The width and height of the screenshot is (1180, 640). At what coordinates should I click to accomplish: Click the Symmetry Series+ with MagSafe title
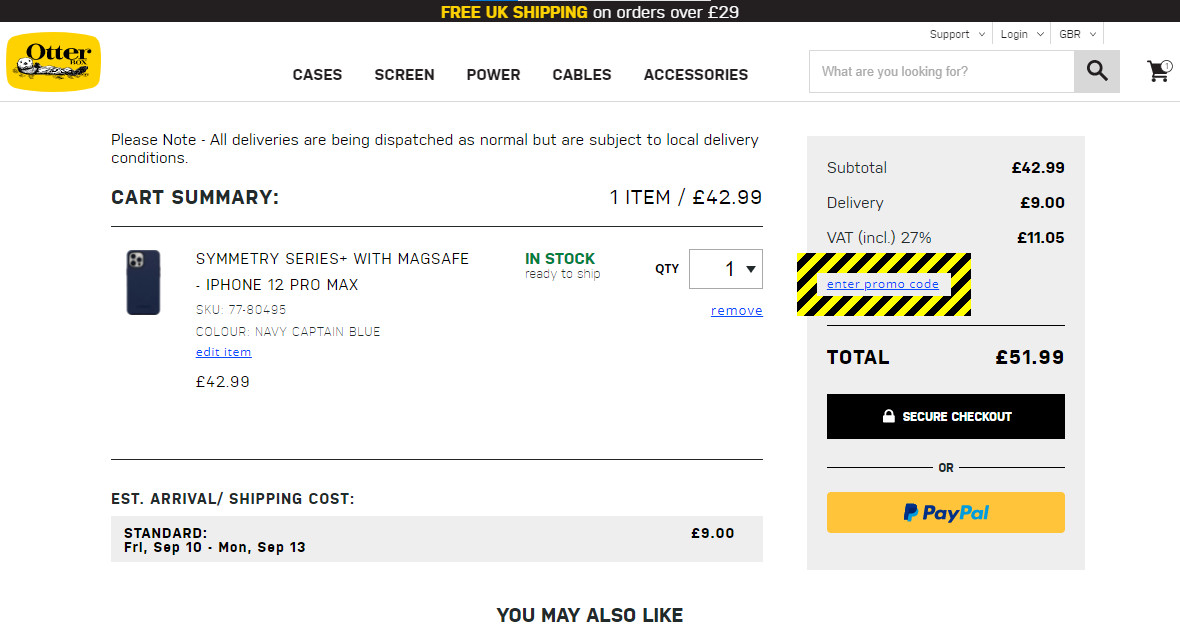[332, 272]
